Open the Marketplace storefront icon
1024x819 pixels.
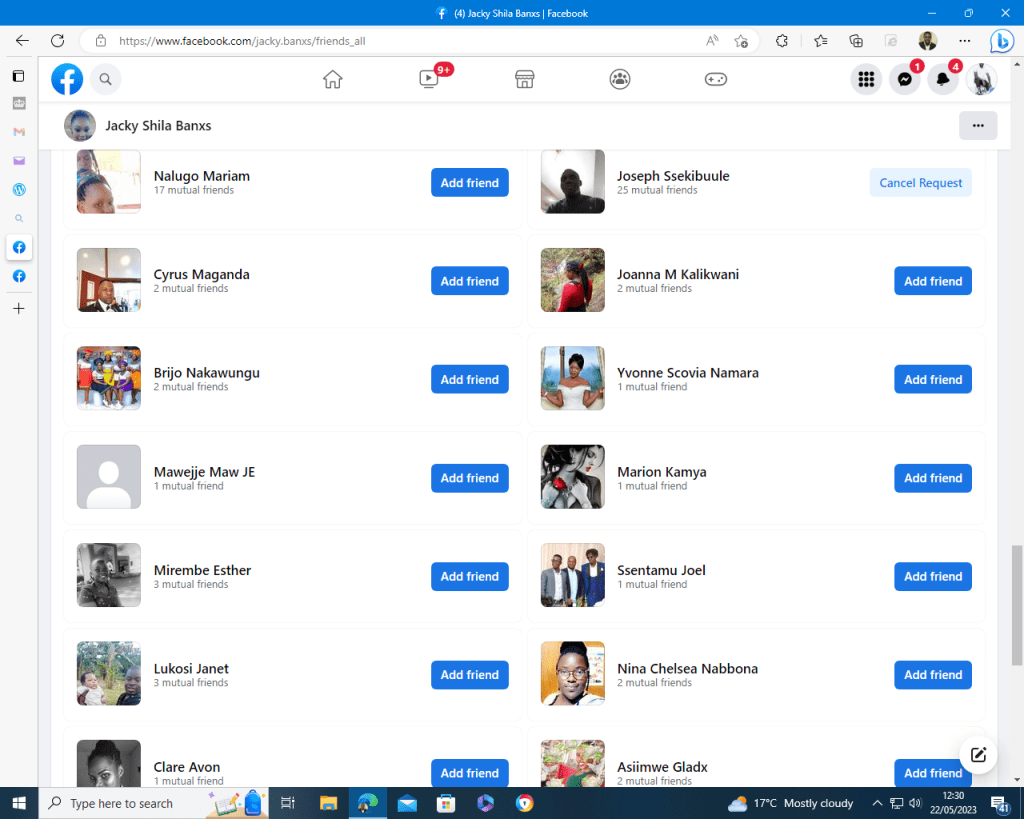tap(524, 79)
